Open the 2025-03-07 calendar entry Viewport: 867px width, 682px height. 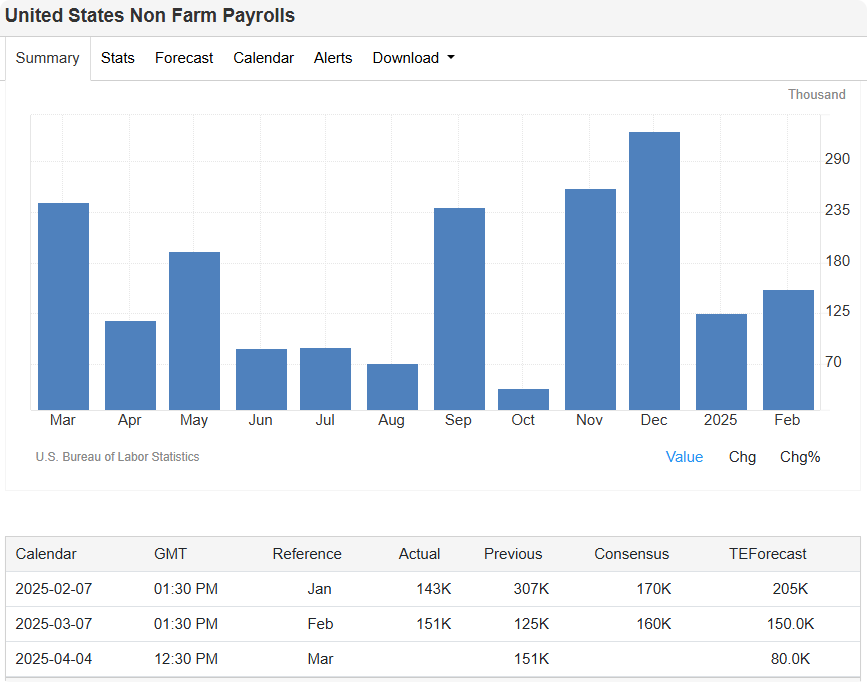(x=53, y=624)
